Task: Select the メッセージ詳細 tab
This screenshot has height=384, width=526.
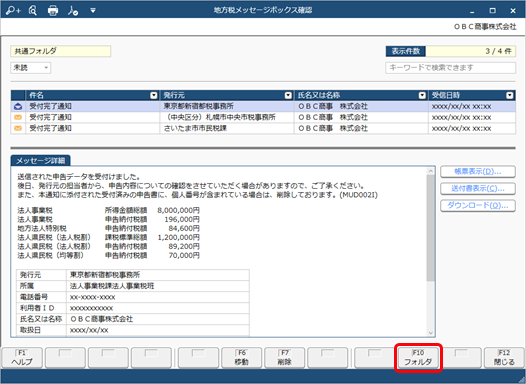Action: pos(41,161)
